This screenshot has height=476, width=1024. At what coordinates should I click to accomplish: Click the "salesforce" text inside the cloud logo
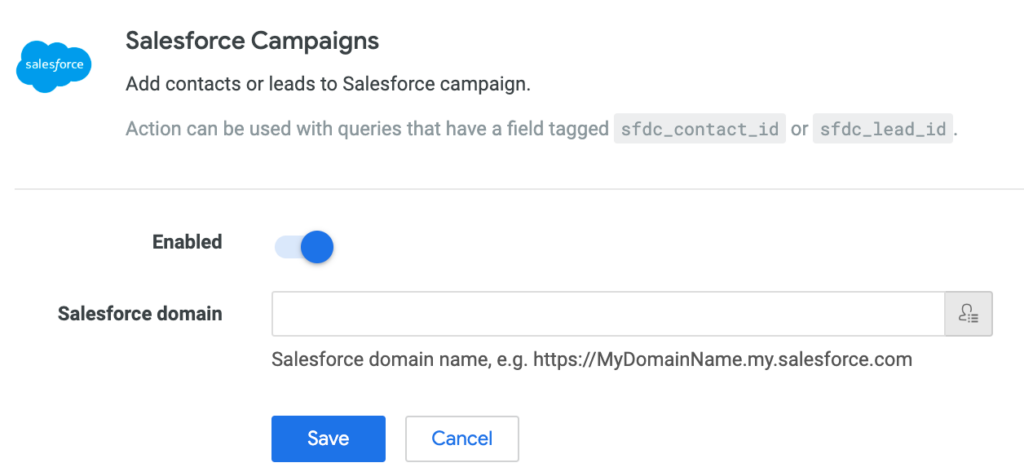55,66
